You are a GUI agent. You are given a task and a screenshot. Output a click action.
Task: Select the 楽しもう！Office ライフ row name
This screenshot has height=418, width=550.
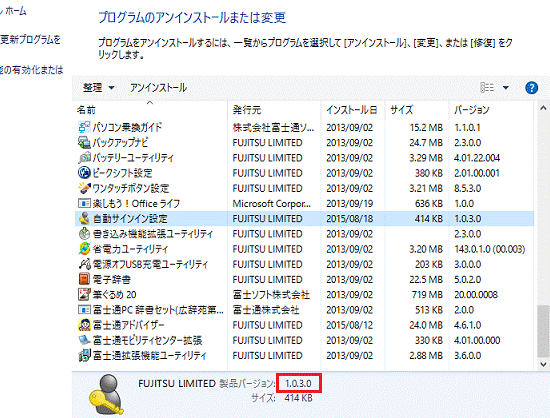(136, 203)
